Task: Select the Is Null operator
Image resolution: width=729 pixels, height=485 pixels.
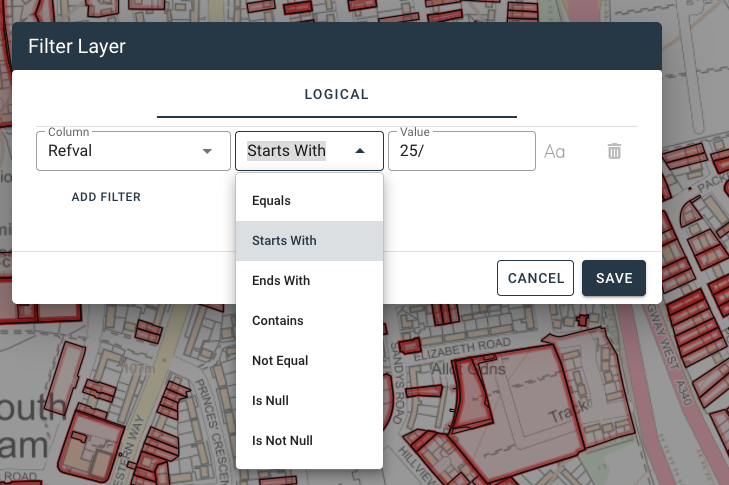Action: pyautogui.click(x=270, y=401)
